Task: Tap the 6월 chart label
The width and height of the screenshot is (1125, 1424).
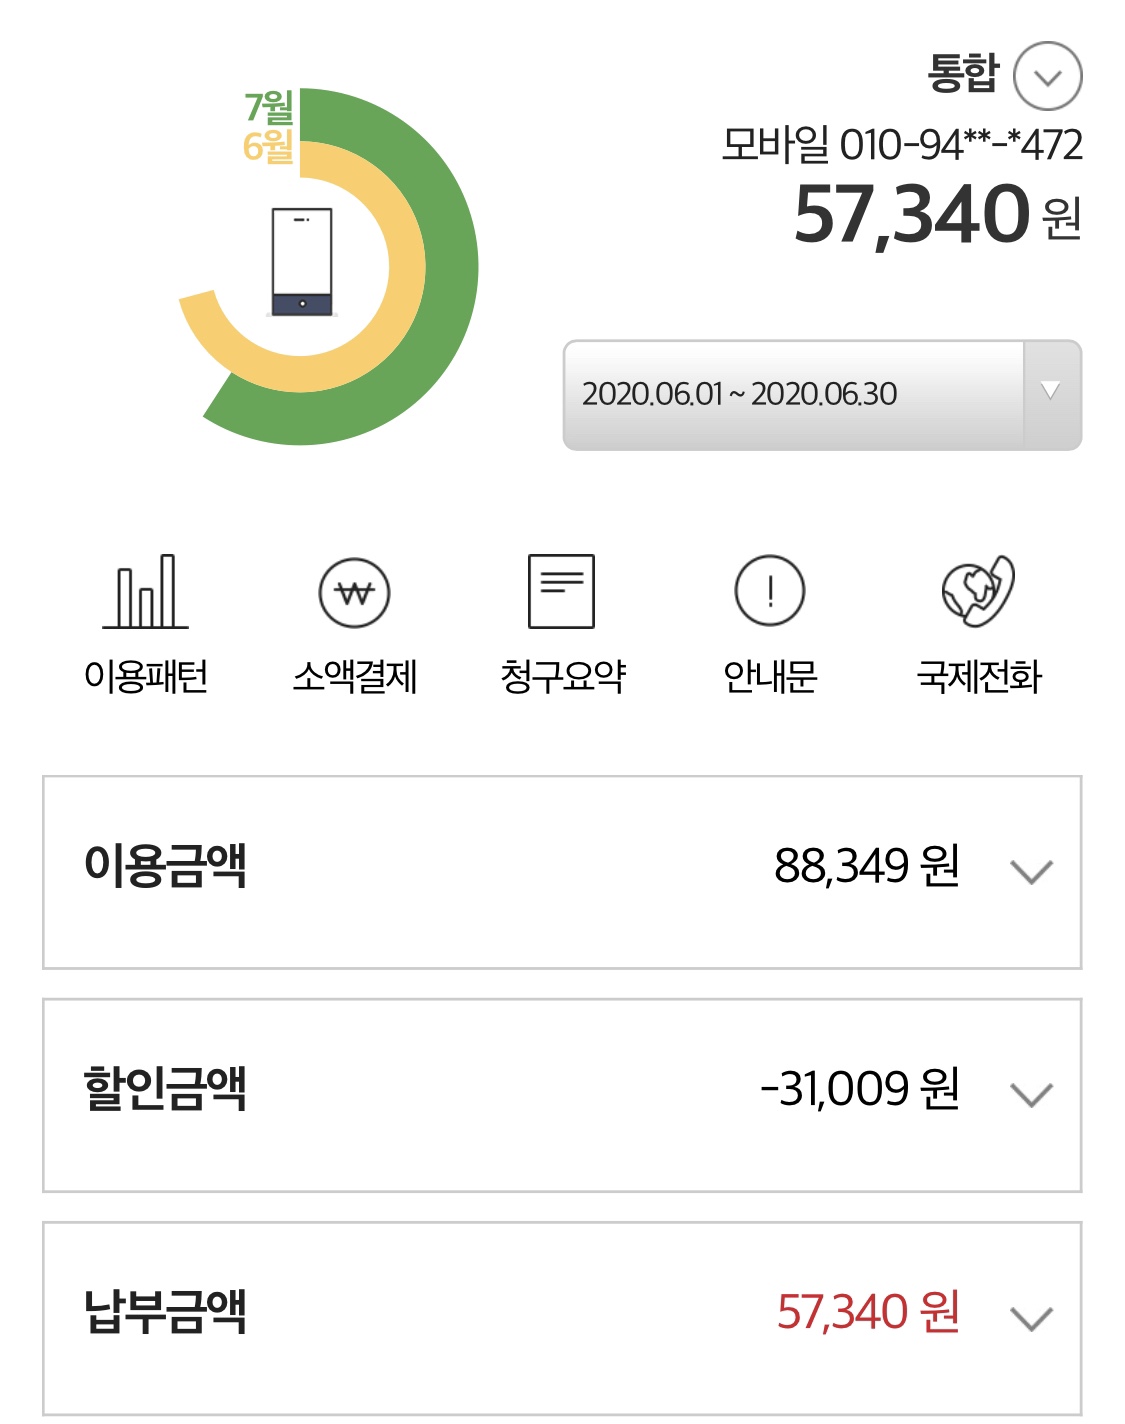Action: point(268,146)
